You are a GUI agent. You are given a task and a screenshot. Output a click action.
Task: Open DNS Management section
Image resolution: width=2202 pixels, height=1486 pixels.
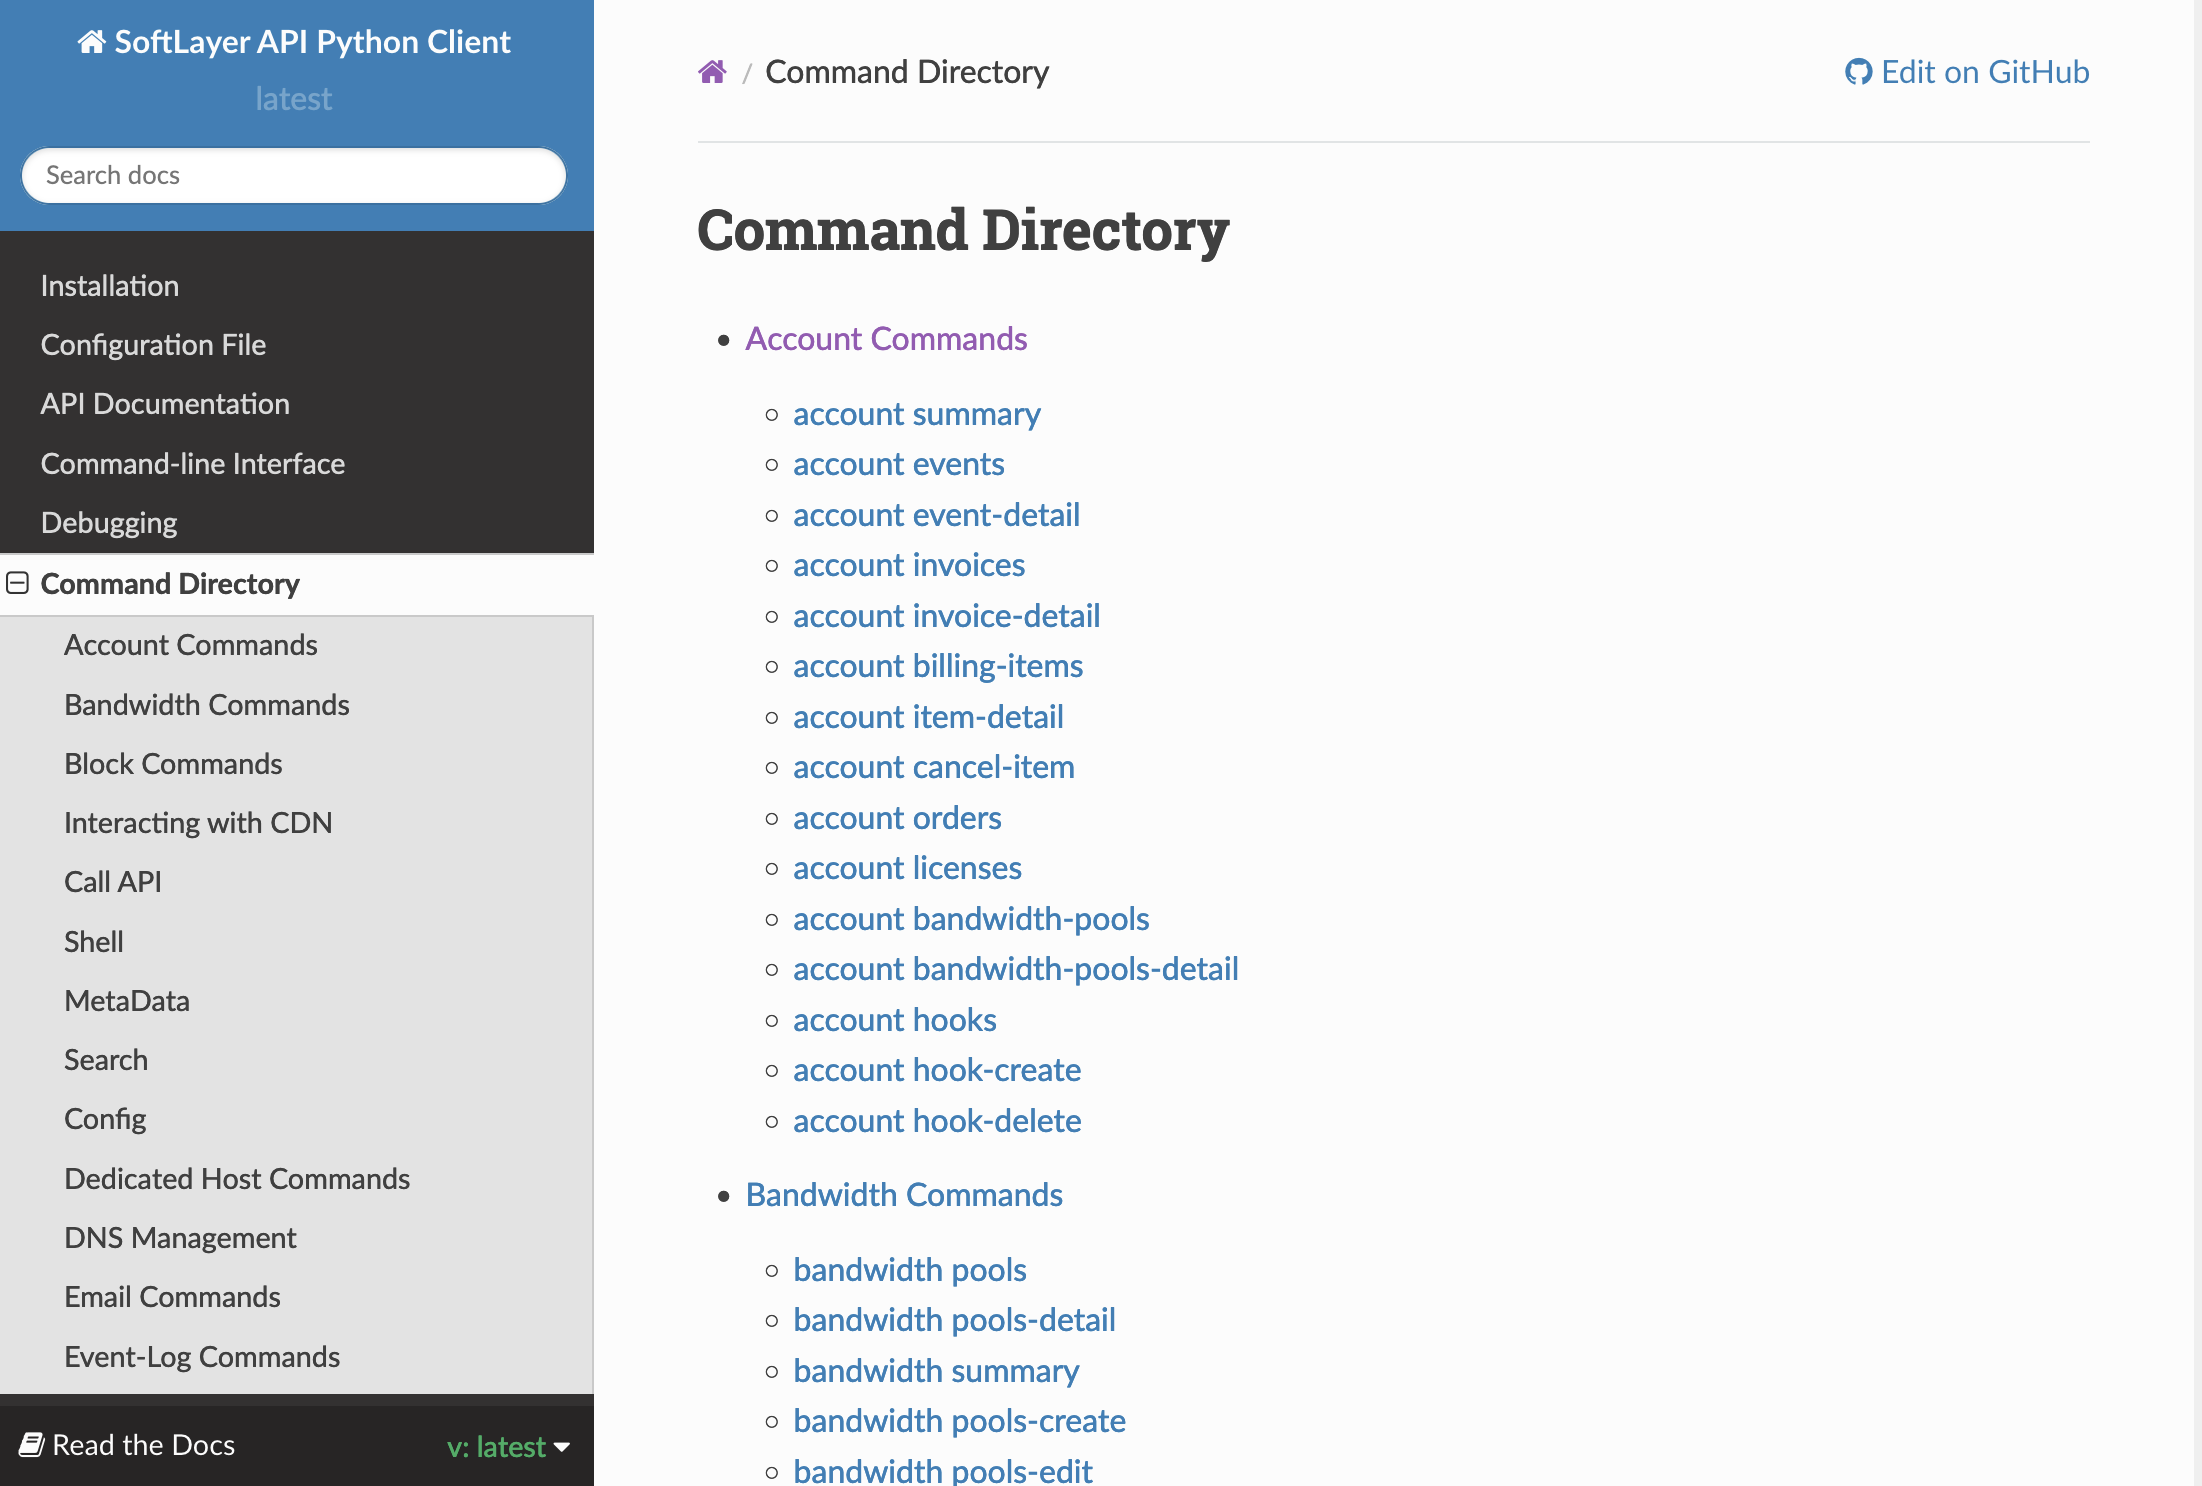[180, 1237]
